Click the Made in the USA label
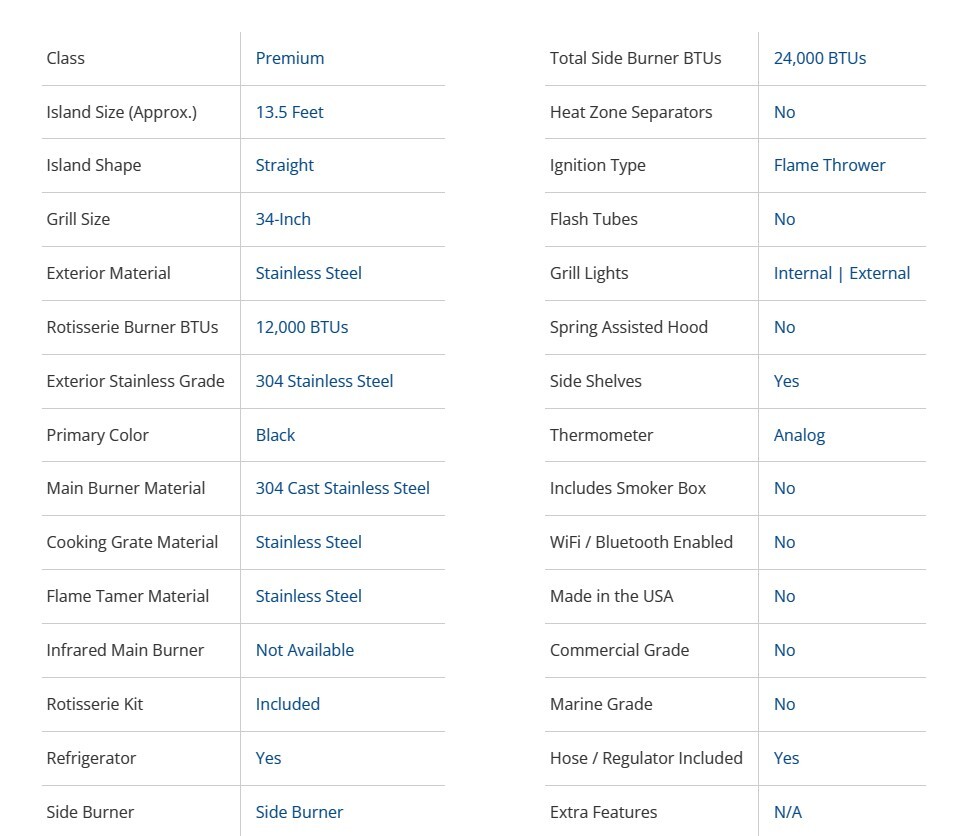The height and width of the screenshot is (836, 977). tap(611, 596)
